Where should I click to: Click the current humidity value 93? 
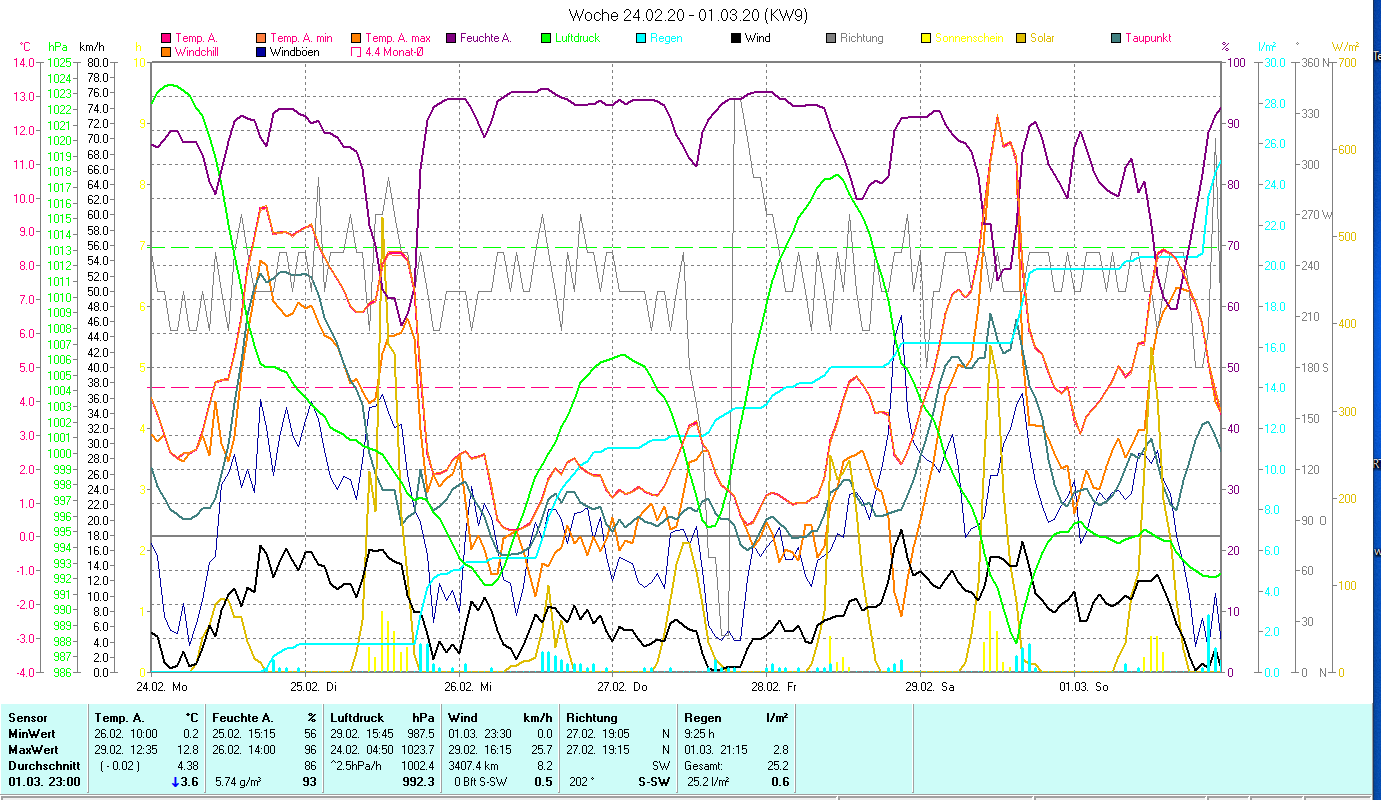[310, 782]
